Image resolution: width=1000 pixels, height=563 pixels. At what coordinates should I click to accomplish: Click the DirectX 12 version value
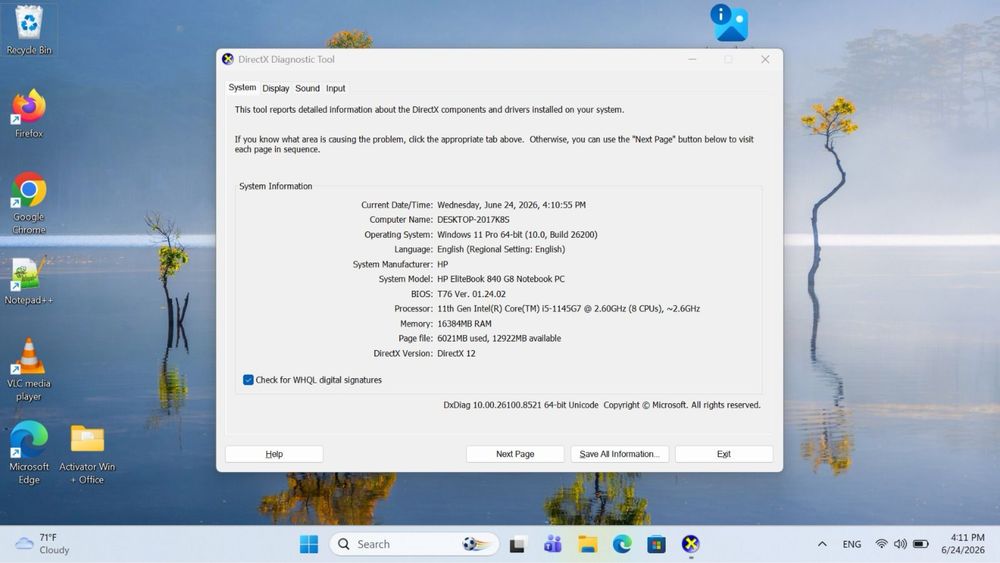456,353
